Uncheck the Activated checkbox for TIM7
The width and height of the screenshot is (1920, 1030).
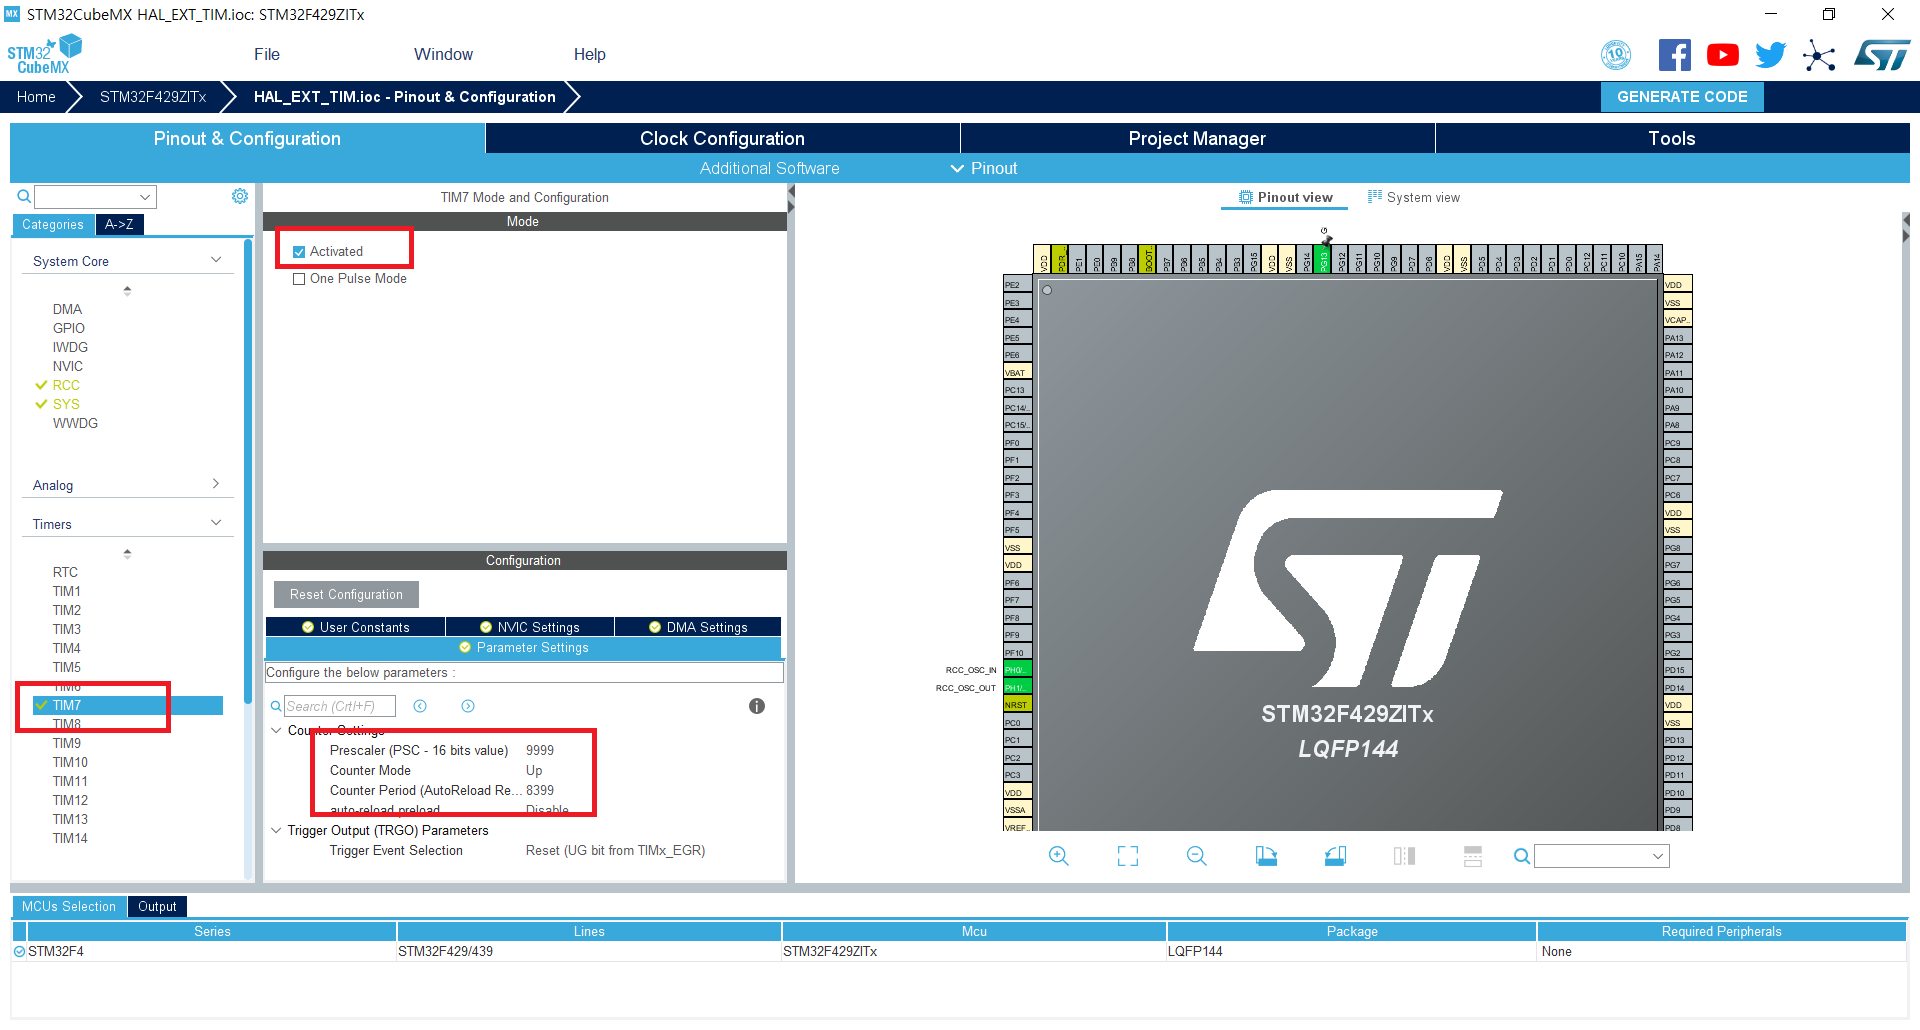pos(299,252)
